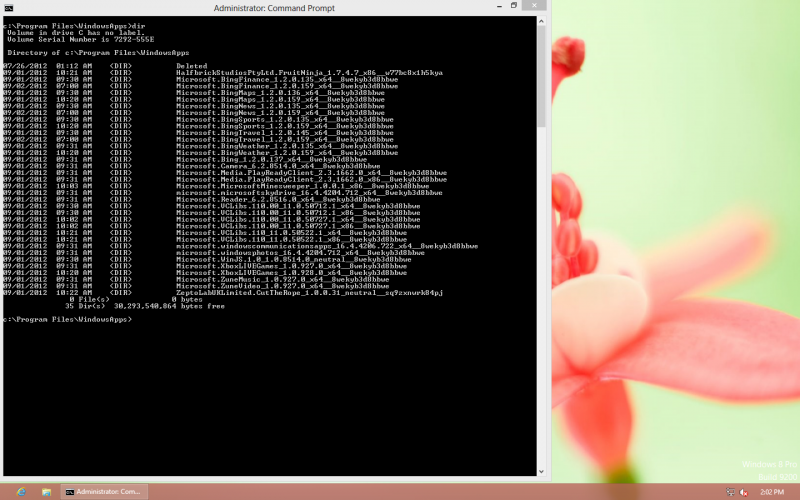
Task: Restore down the Command Prompt window
Action: tap(514, 6)
